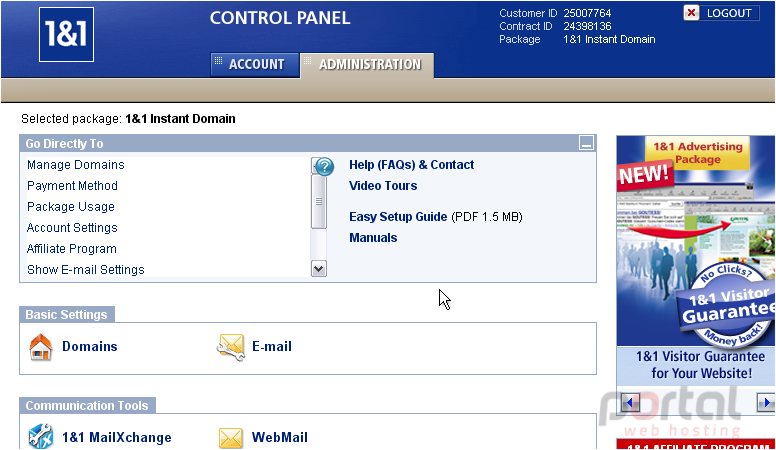Viewport: 776px width, 450px height.
Task: Click the Communication Tools section header
Action: (x=87, y=405)
